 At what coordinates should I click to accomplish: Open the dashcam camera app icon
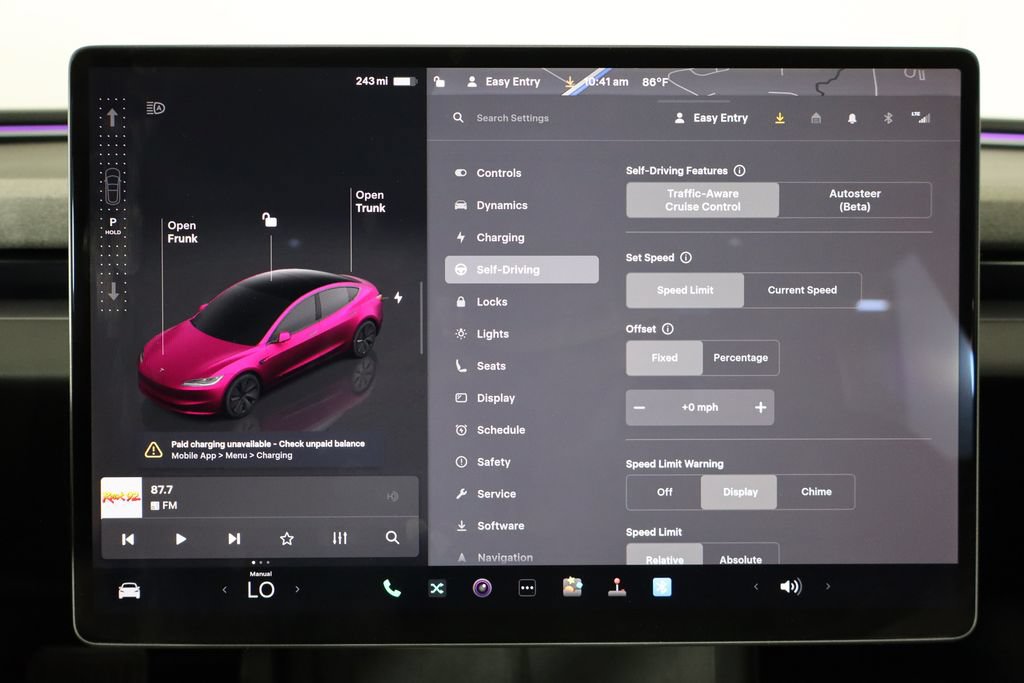coord(482,588)
